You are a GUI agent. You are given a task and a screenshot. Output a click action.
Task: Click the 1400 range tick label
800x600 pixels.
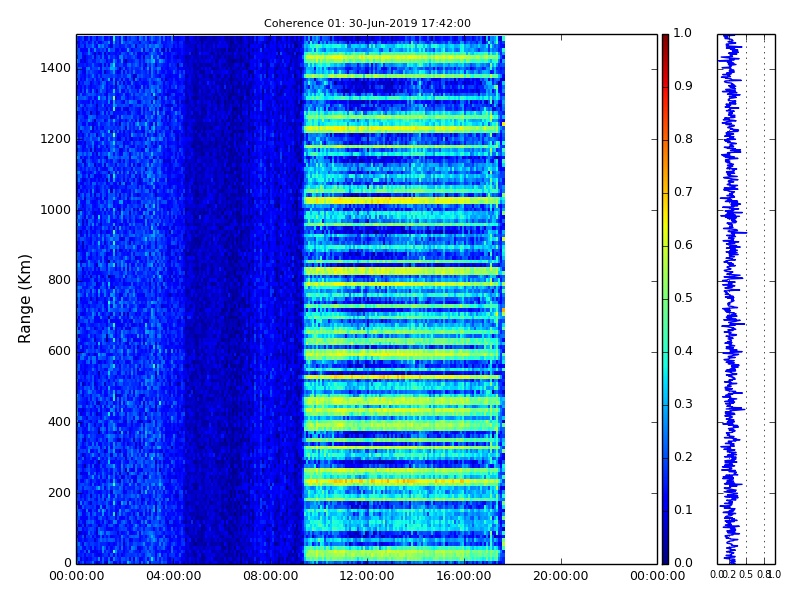click(56, 68)
